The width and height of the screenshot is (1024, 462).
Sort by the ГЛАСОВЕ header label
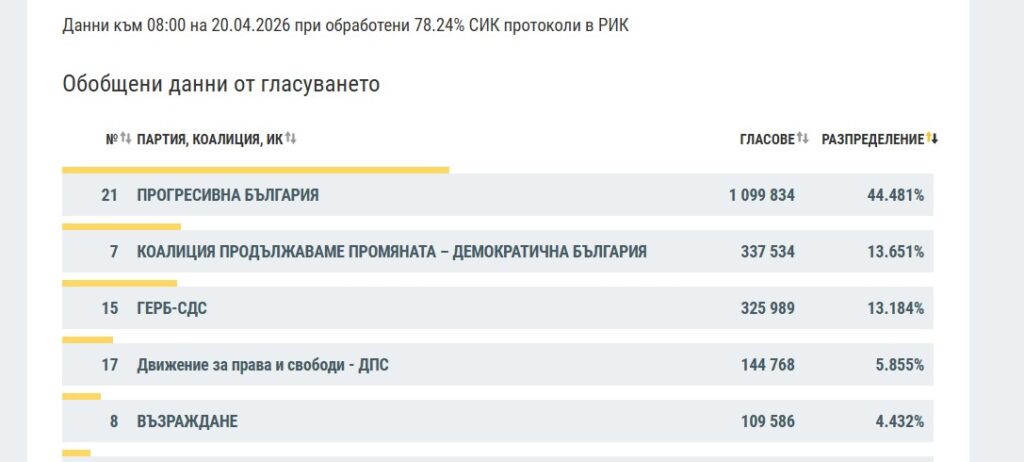(x=767, y=140)
